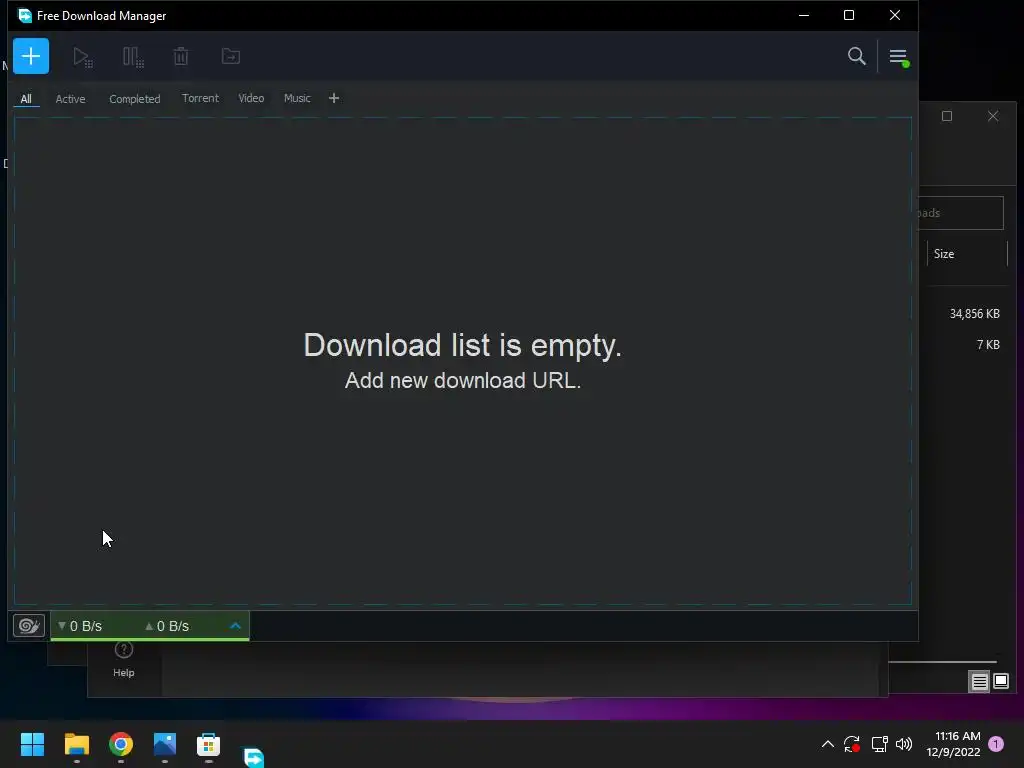
Task: Maximize the Free Download Manager window
Action: [x=849, y=15]
